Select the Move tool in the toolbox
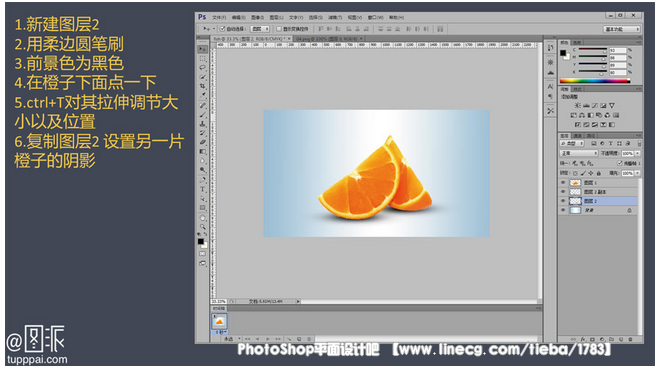The width and height of the screenshot is (661, 366). point(203,49)
